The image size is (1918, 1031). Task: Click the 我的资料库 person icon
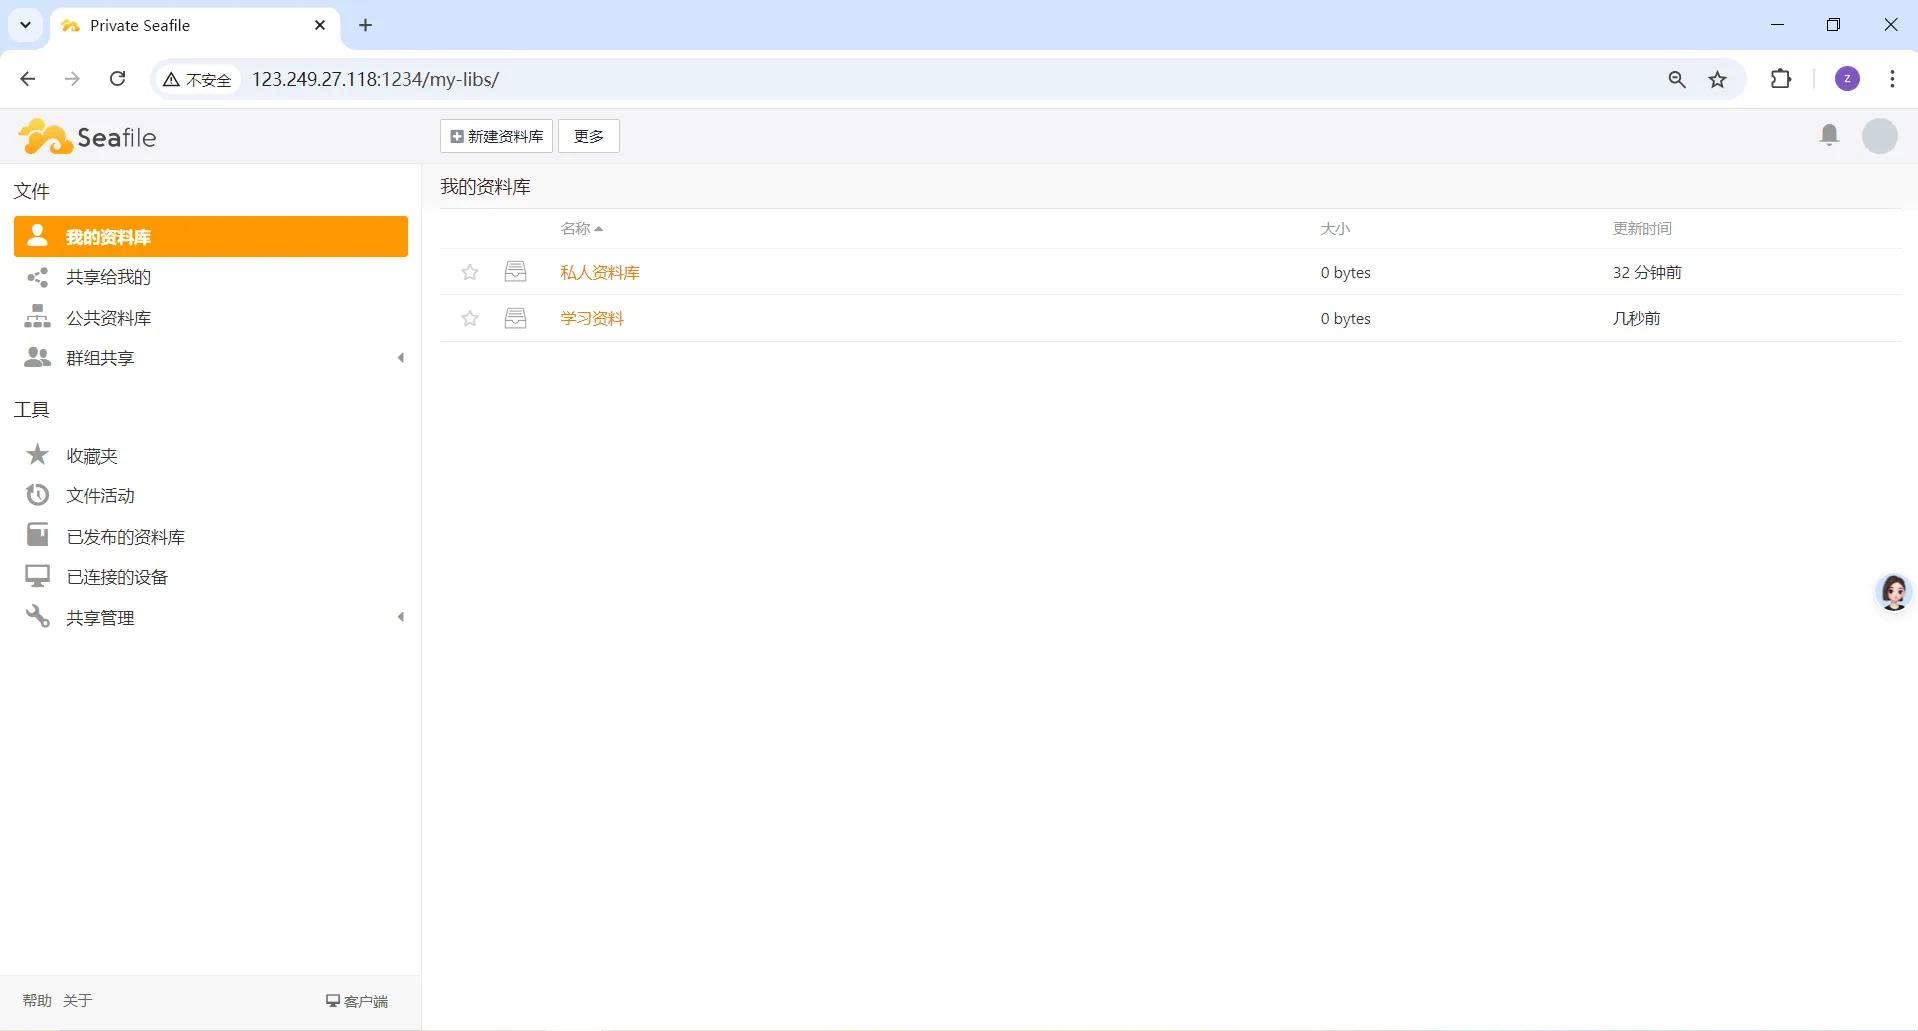tap(37, 235)
